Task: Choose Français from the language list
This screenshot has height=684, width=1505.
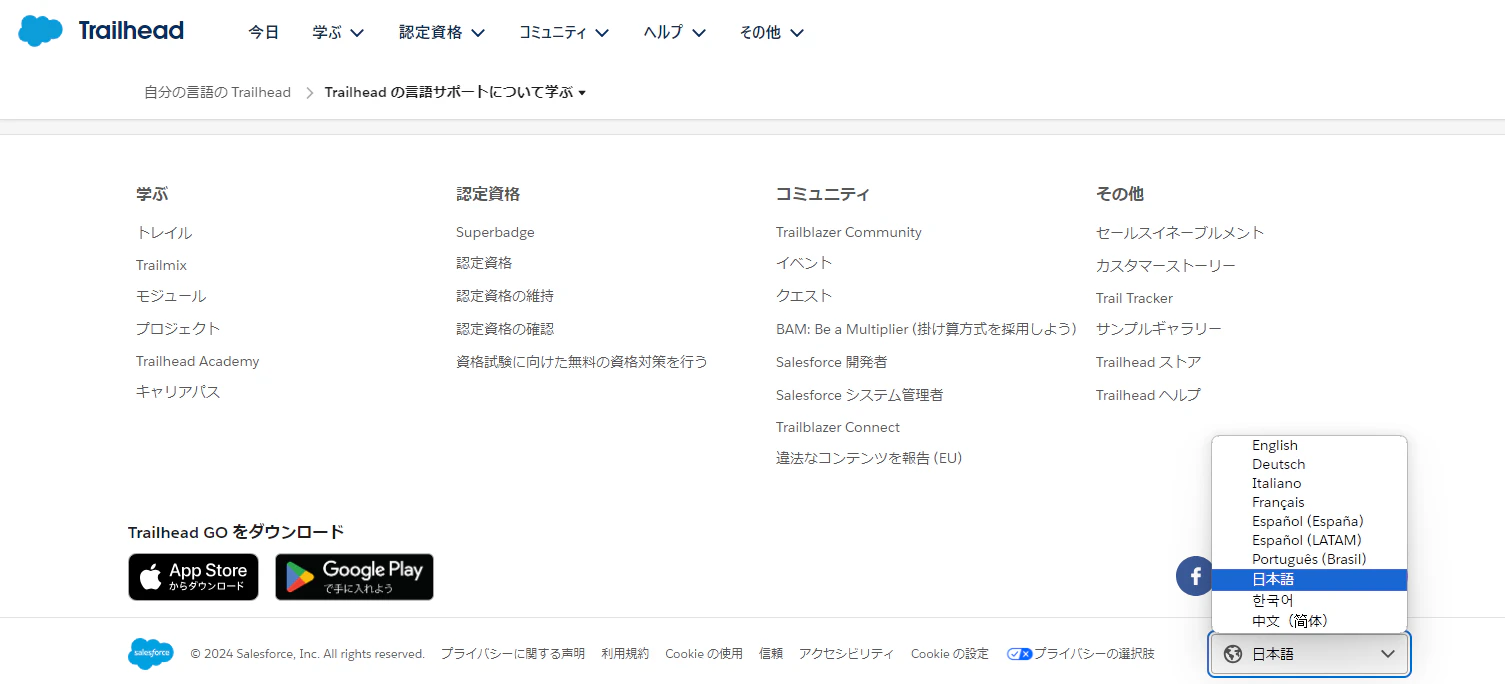Action: (1309, 502)
